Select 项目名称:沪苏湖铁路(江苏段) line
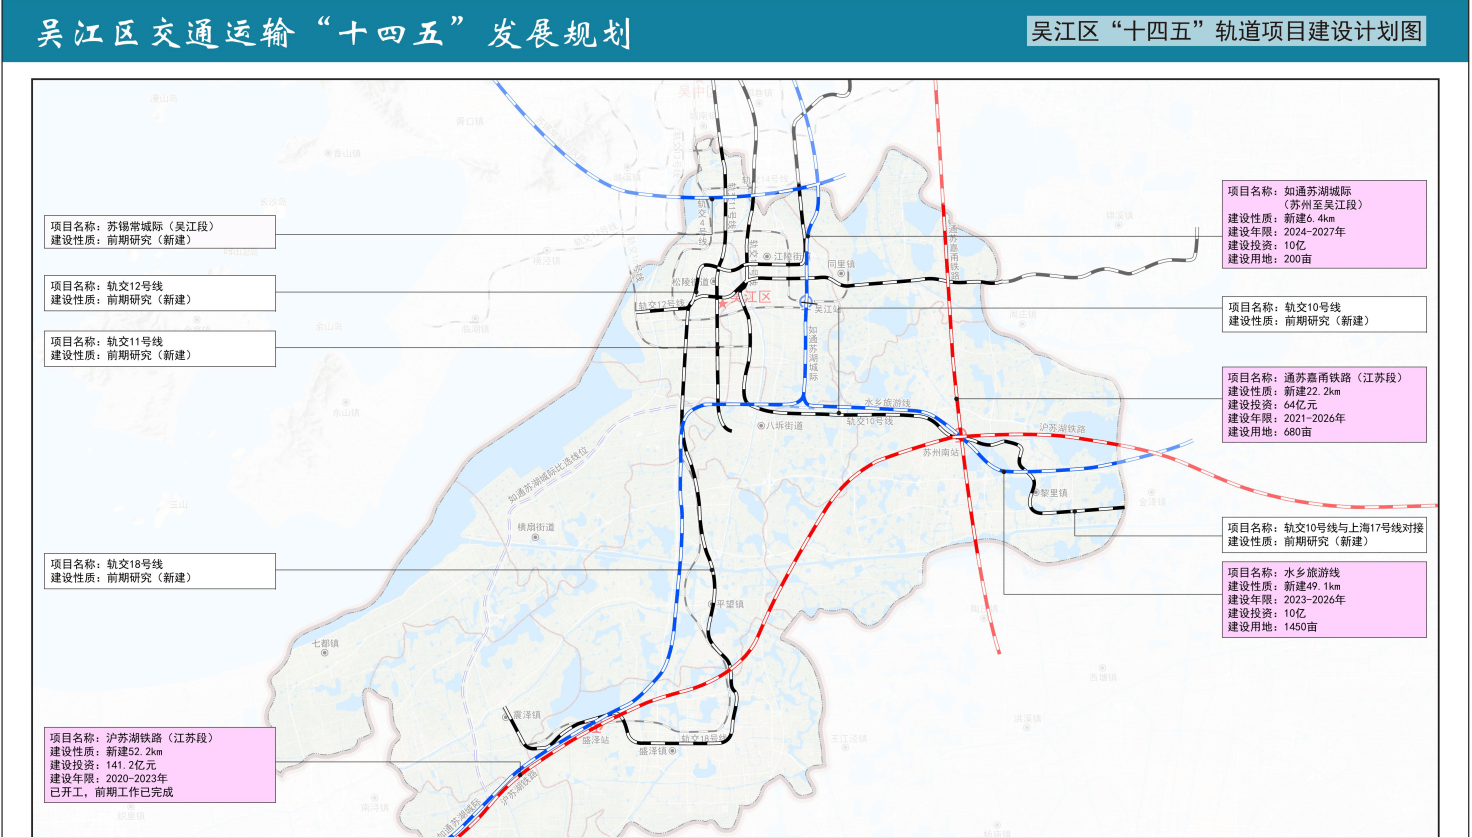The width and height of the screenshot is (1472, 838). click(x=132, y=738)
